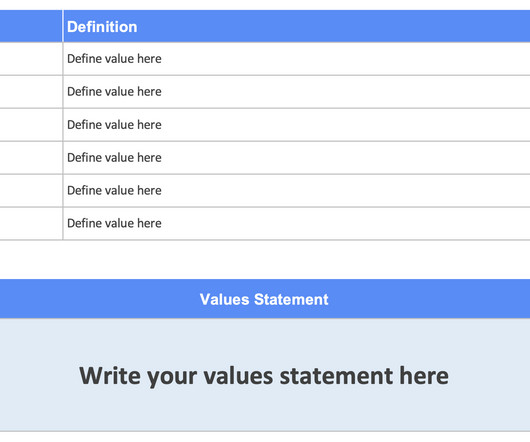The image size is (530, 442).
Task: Click the third "Define value here" cell
Action: point(296,125)
